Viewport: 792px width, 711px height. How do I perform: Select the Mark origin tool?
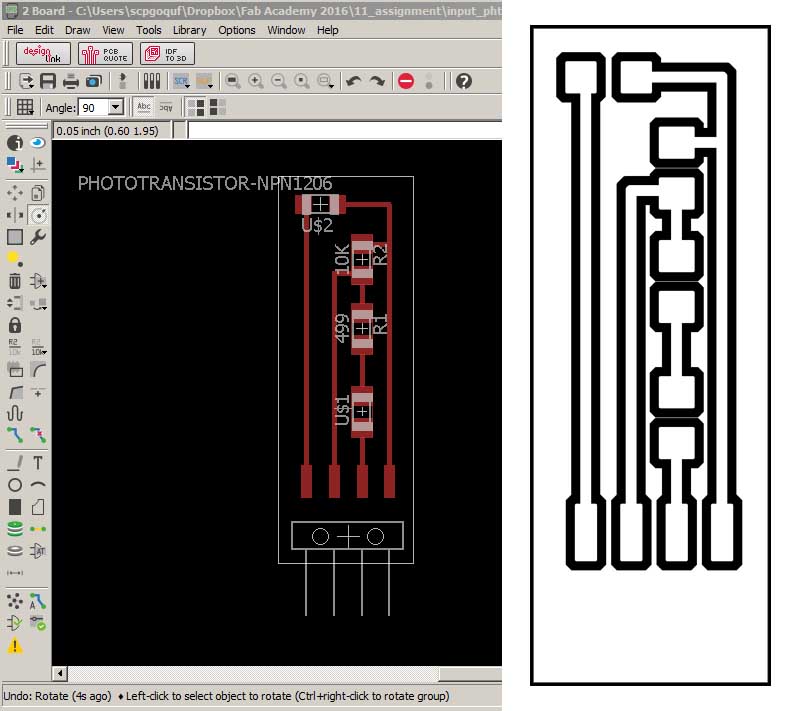(38, 165)
